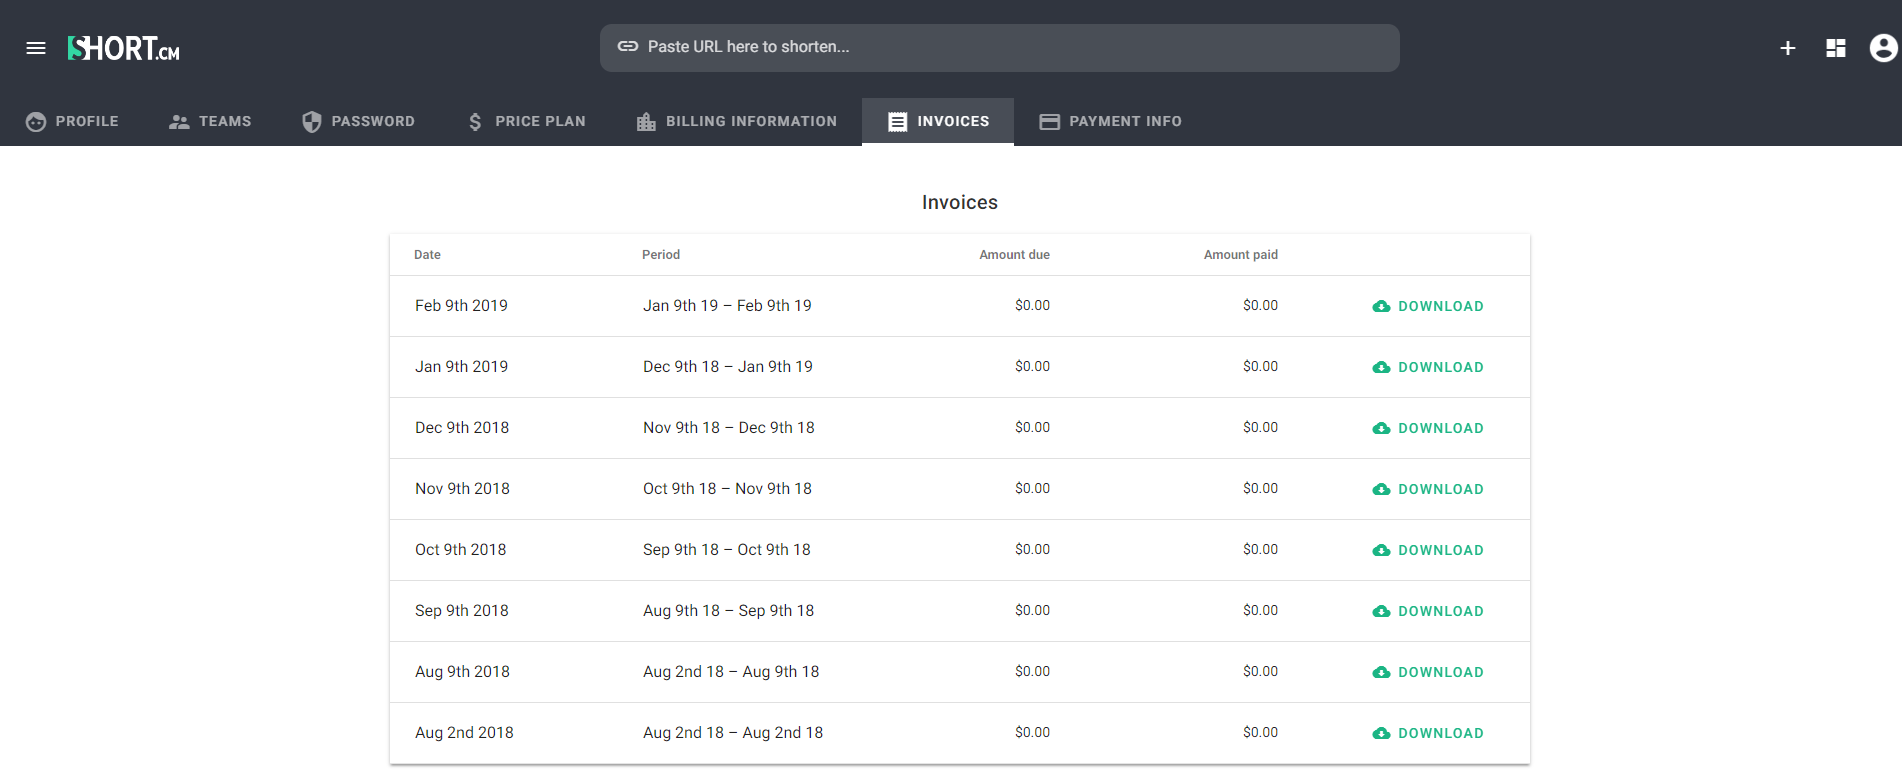Switch to the Profile tab
1902x773 pixels.
click(72, 122)
